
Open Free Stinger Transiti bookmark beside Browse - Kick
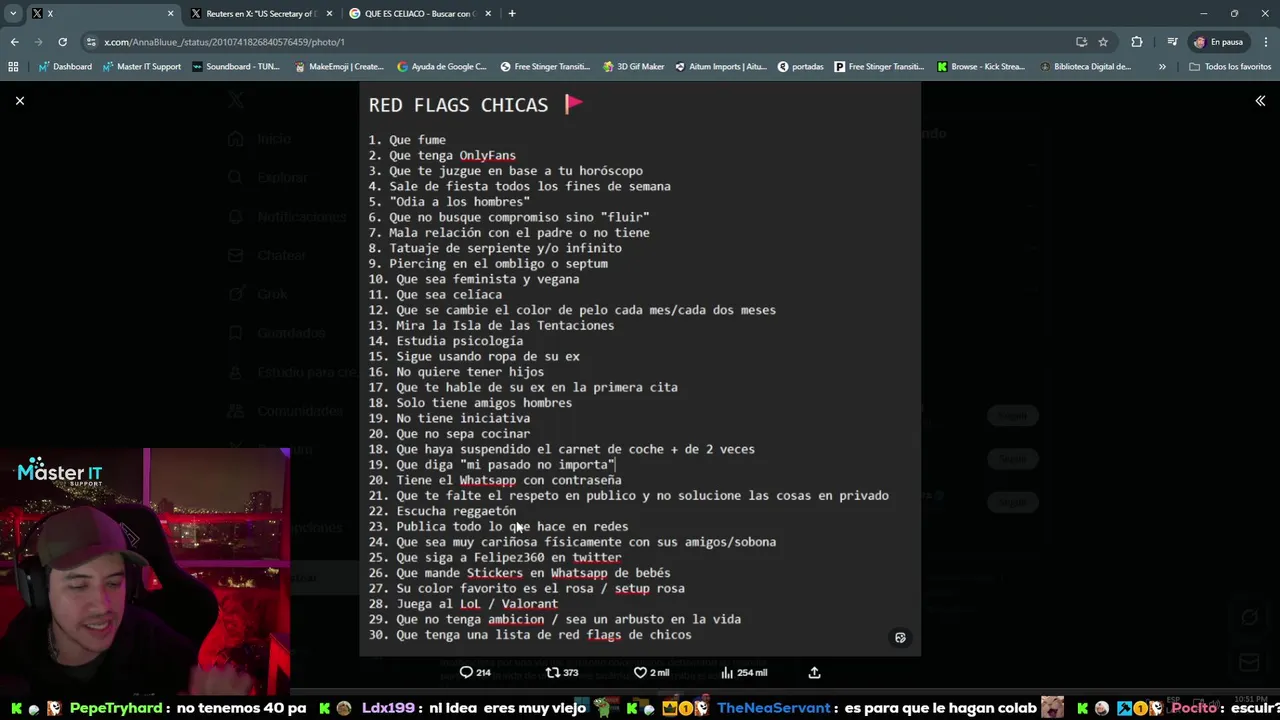pos(879,67)
